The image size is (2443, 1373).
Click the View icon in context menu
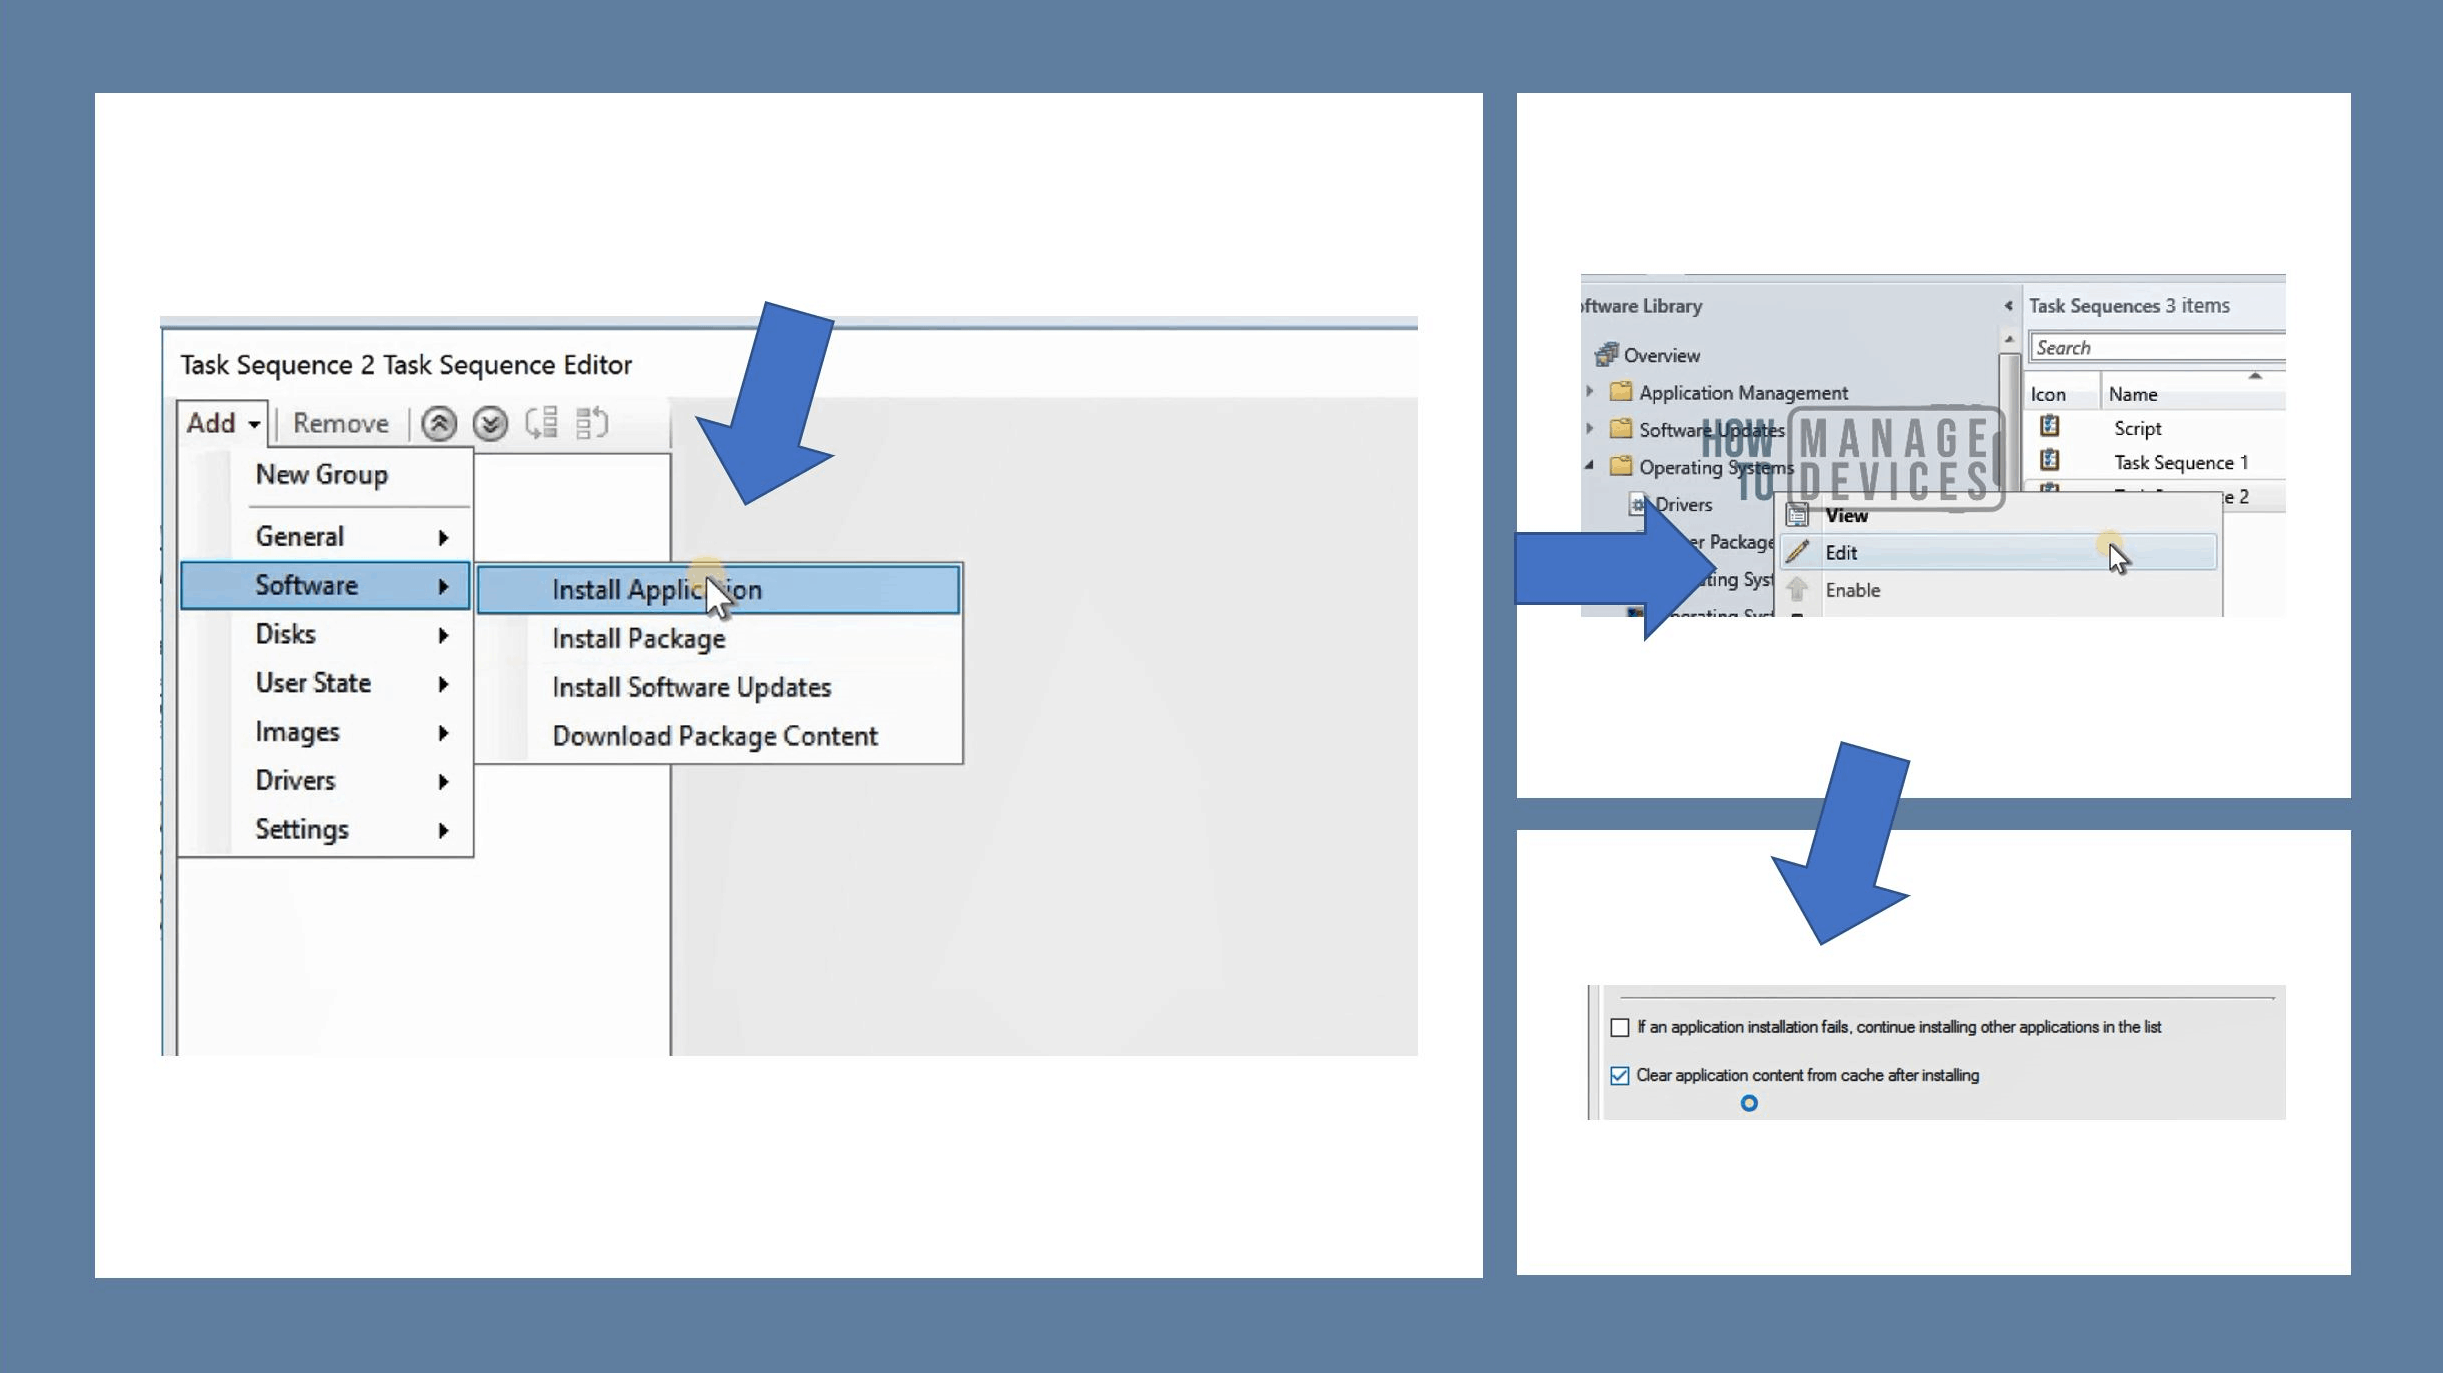coord(1797,516)
